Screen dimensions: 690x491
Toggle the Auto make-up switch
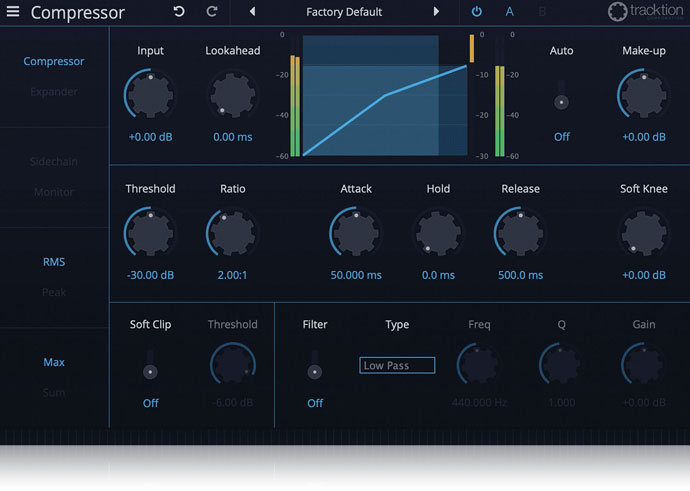point(561,100)
